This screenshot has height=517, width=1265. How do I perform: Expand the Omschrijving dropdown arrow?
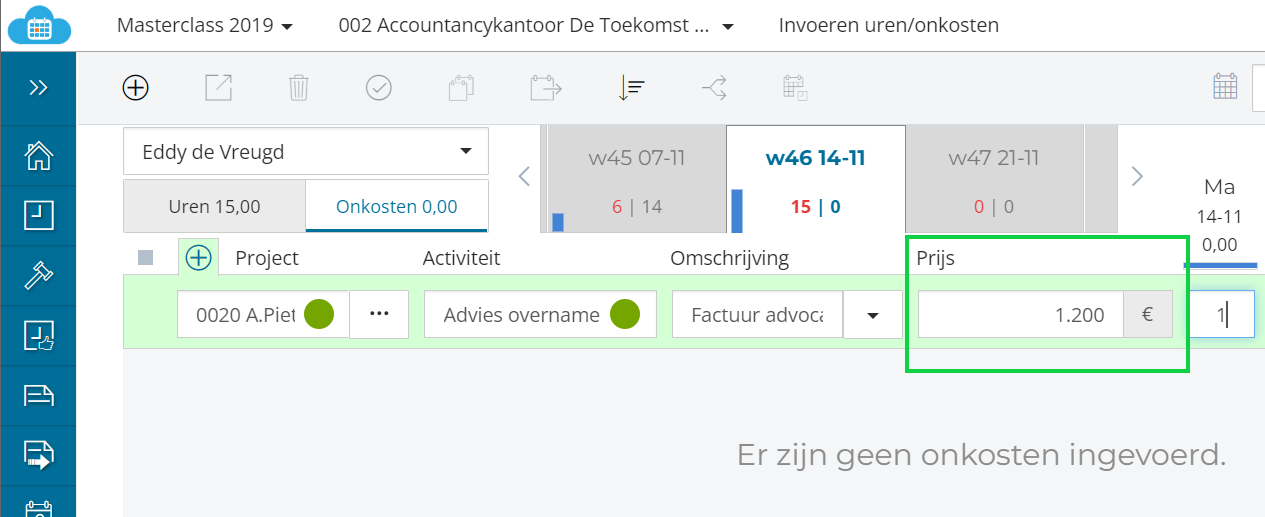coord(872,315)
